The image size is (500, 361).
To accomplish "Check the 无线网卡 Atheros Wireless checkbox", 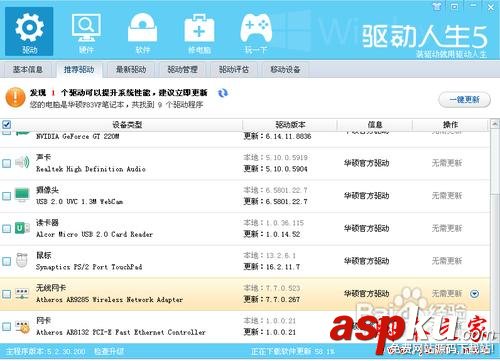I will (6, 294).
